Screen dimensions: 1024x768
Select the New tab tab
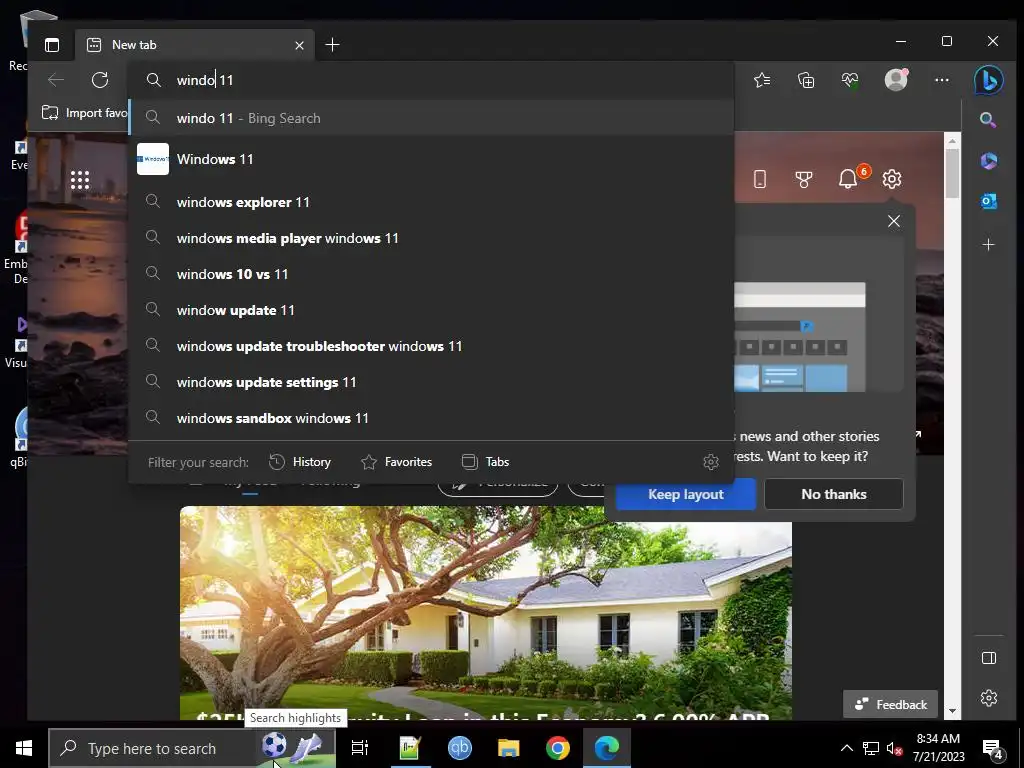pos(195,45)
